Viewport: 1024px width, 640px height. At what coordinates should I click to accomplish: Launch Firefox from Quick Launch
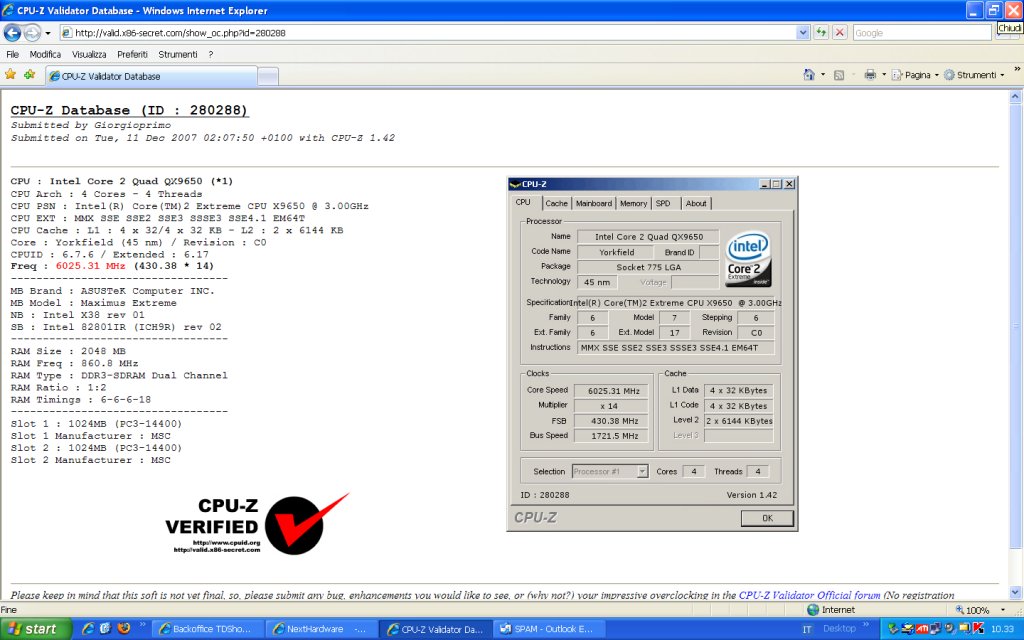pos(123,628)
